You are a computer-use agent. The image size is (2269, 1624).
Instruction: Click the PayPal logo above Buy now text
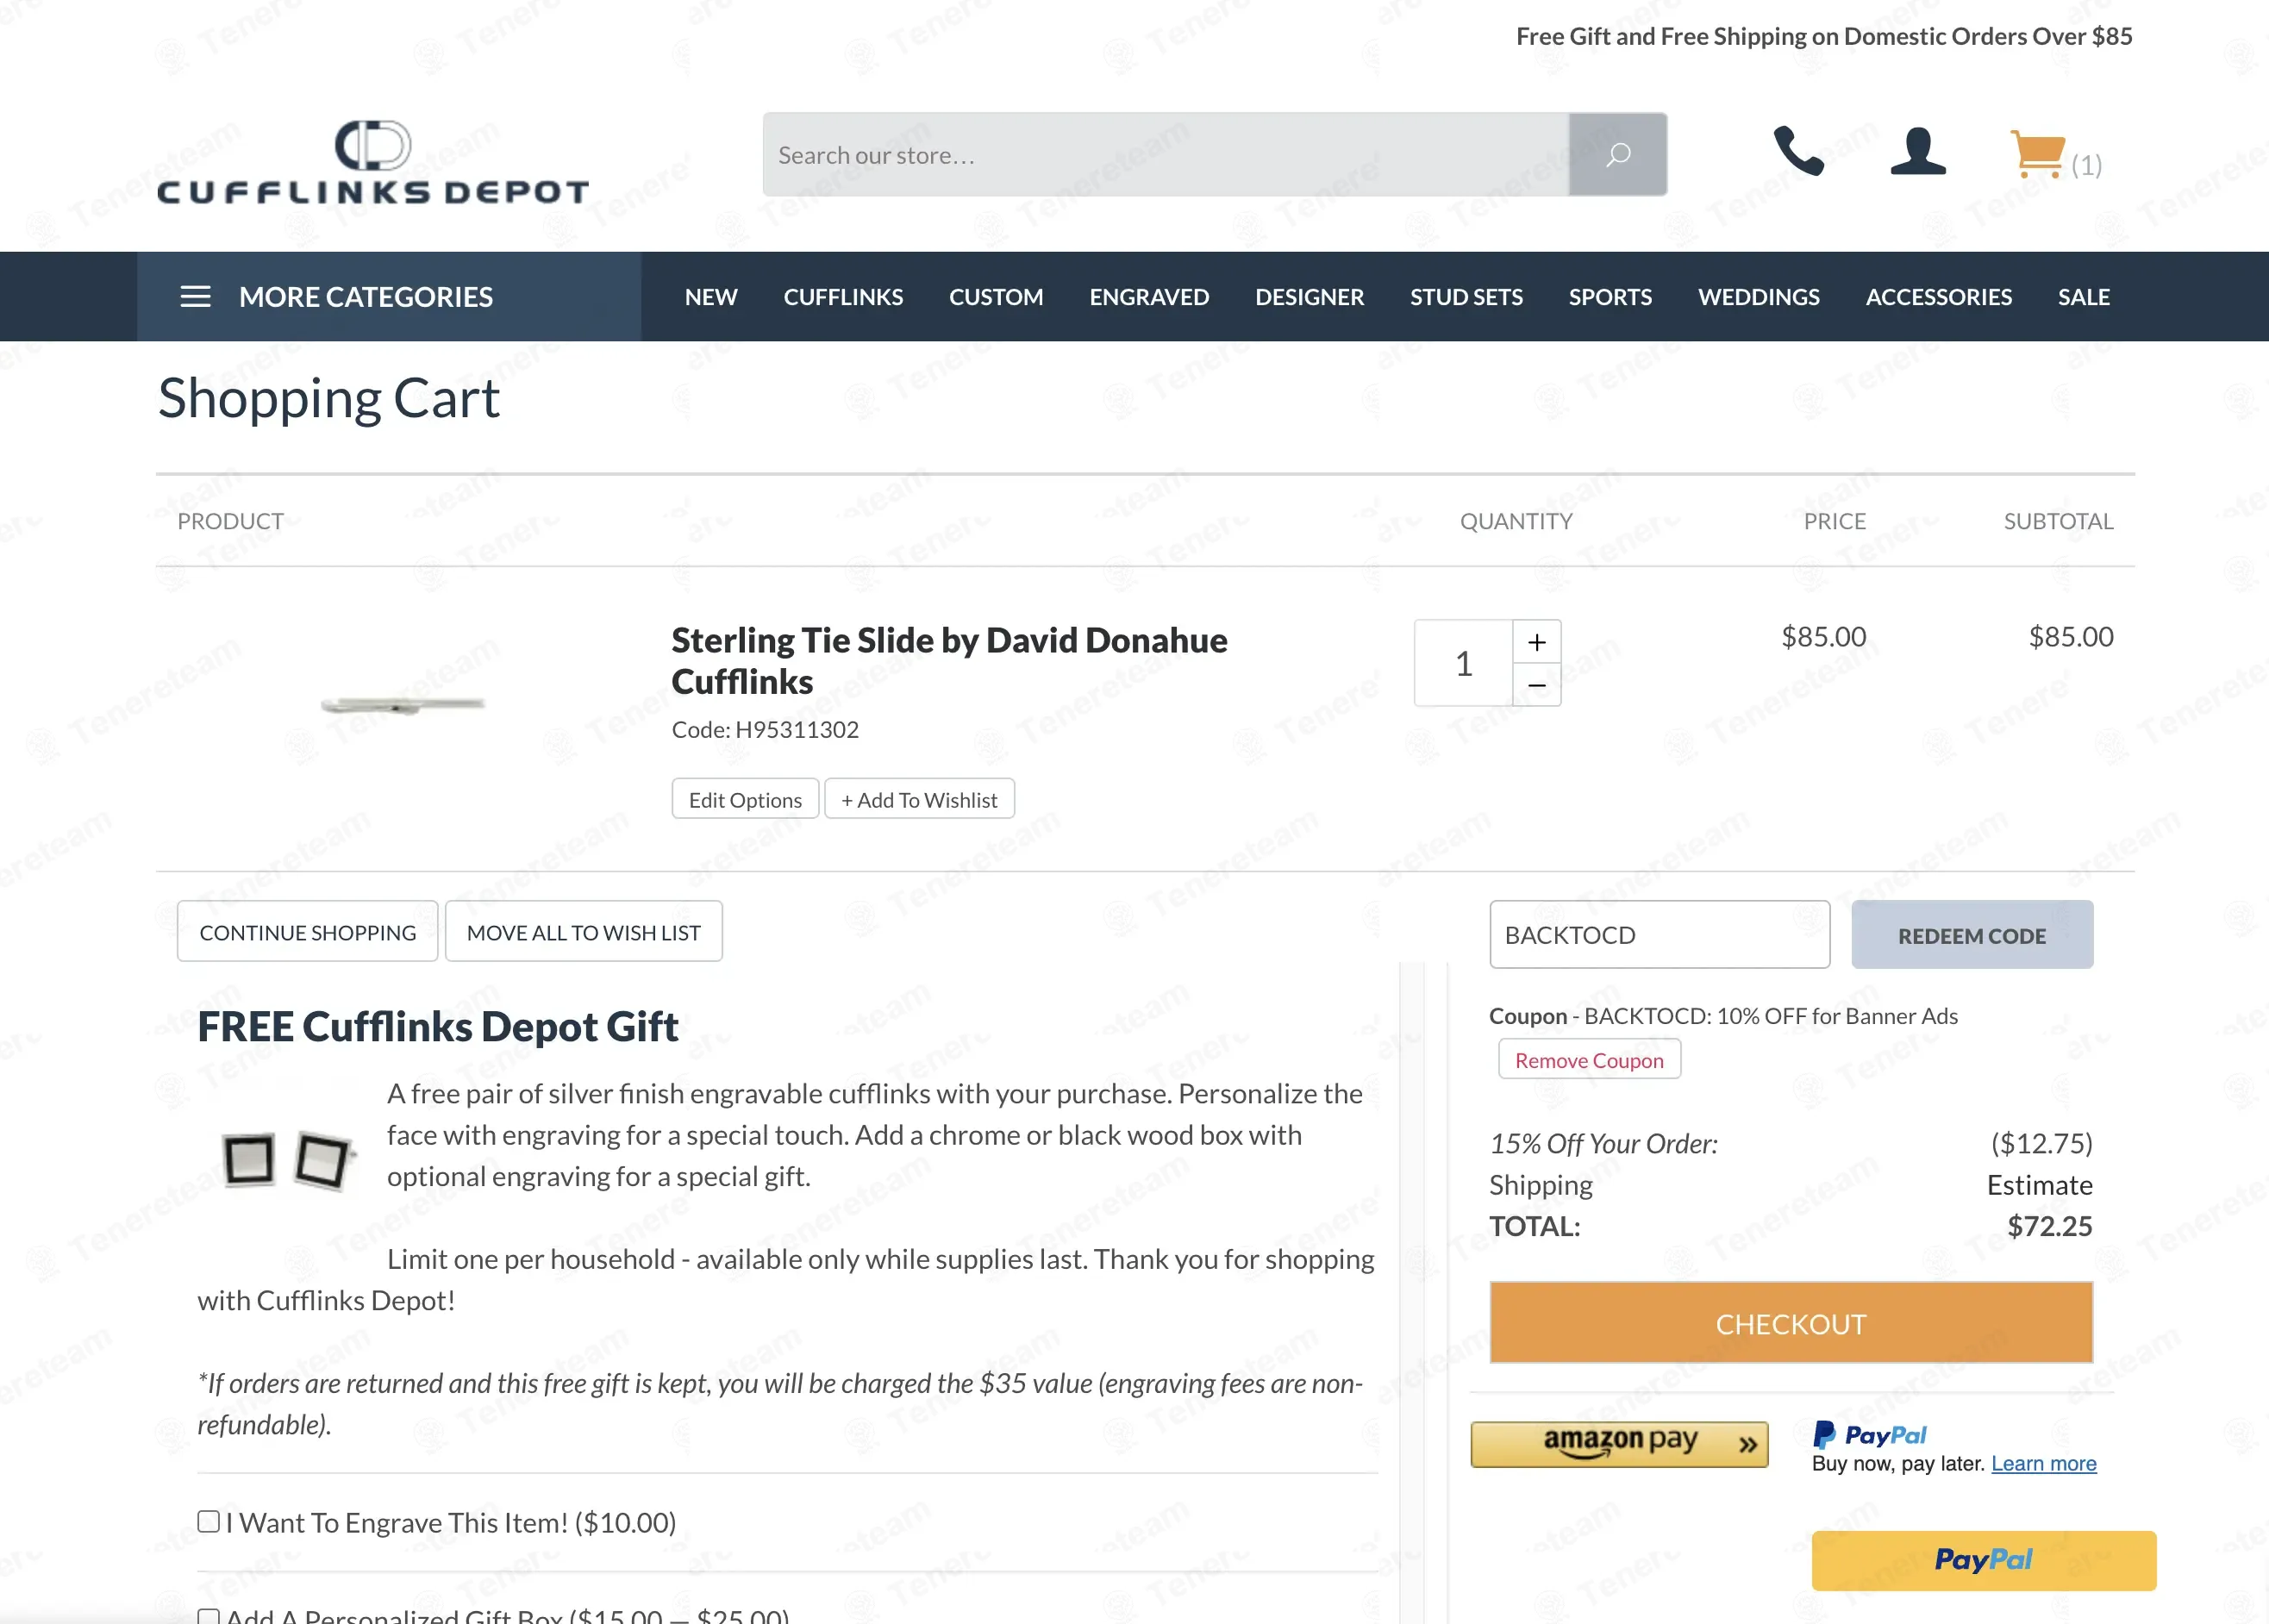(1869, 1435)
